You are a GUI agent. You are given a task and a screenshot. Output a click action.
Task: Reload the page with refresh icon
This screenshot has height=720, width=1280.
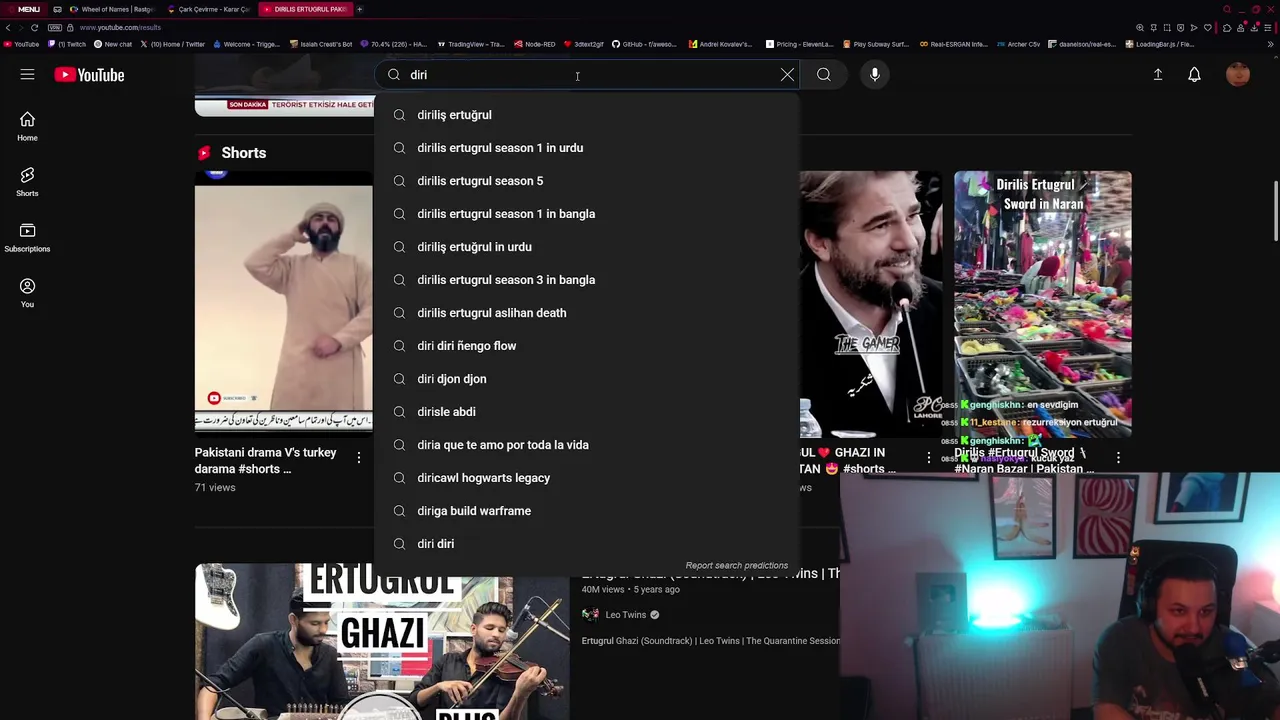[x=34, y=27]
